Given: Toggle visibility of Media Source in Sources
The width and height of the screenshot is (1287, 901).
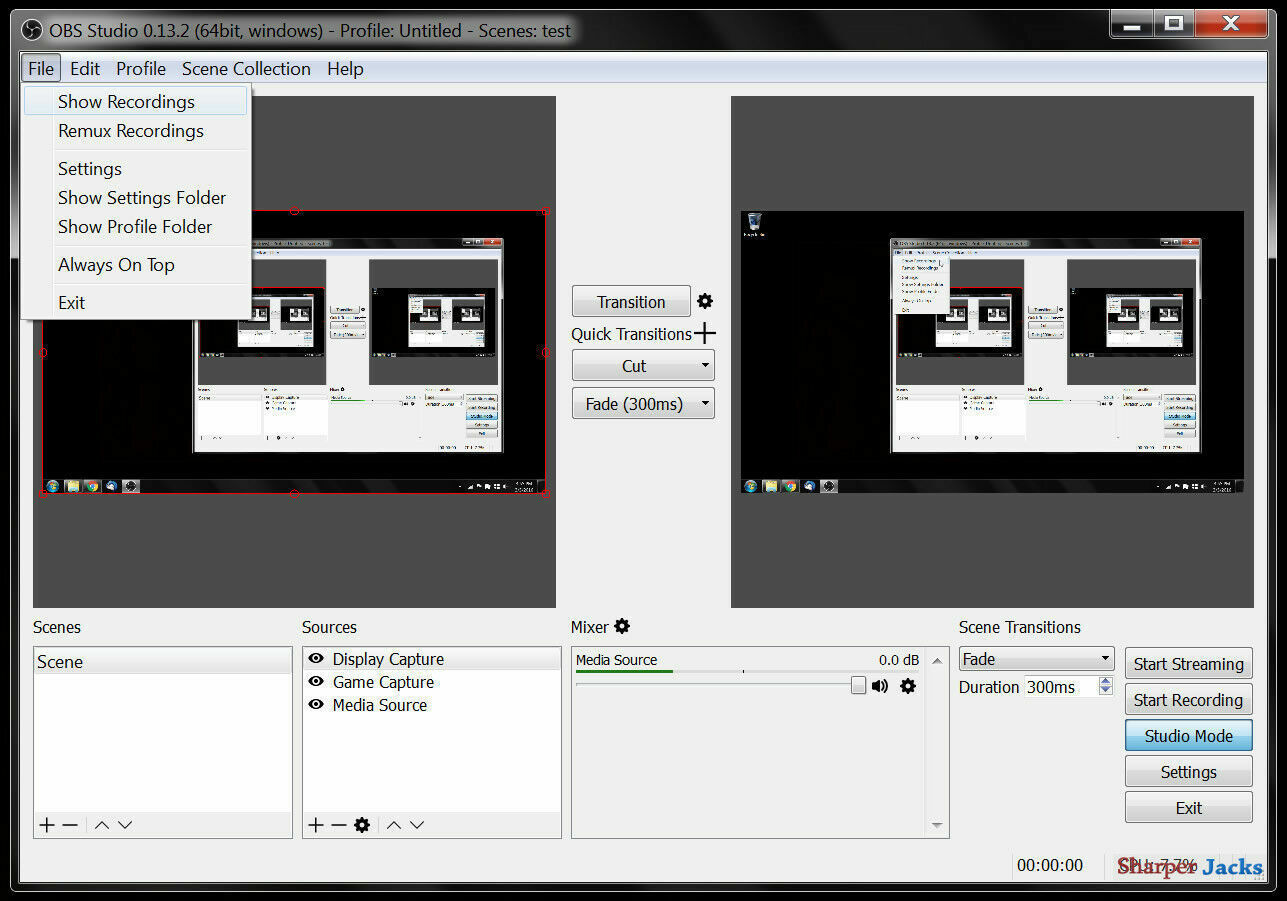Looking at the screenshot, I should [316, 705].
